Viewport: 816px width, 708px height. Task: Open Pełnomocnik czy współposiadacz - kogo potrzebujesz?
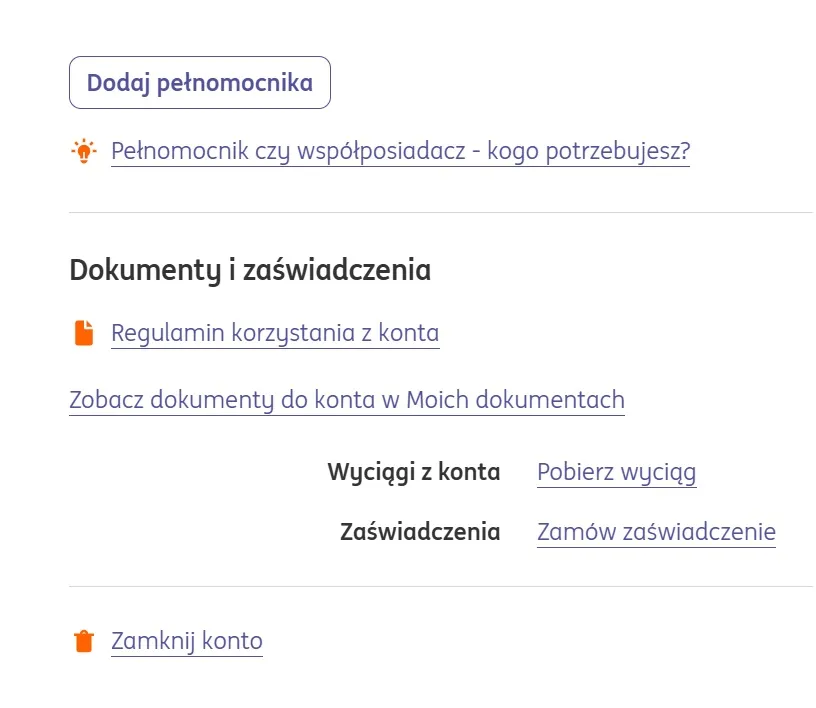[x=400, y=150]
